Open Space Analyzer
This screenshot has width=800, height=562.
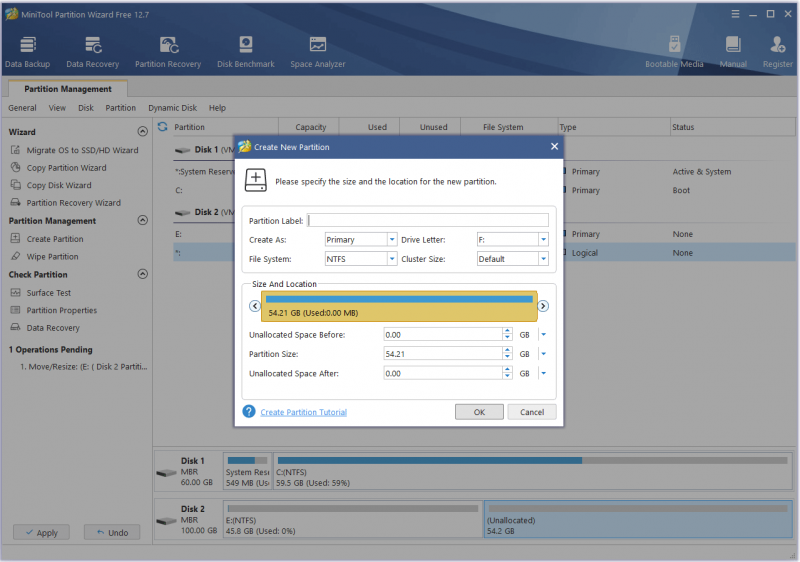point(317,52)
